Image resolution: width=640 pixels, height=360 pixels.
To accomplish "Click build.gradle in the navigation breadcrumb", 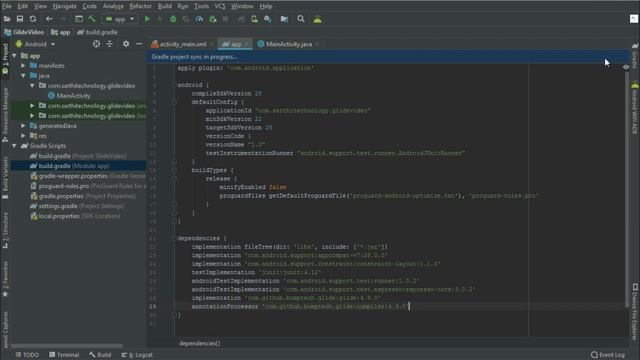I will tap(97, 32).
